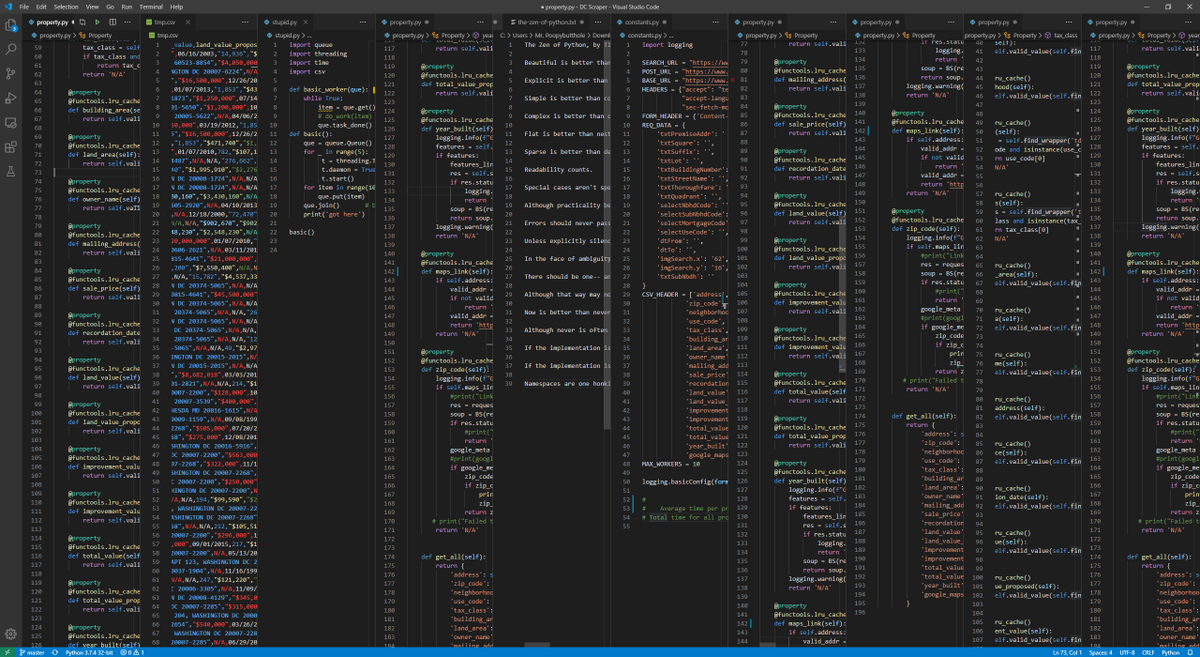Open the Run and Debug view
Image resolution: width=1200 pixels, height=657 pixels.
(11, 99)
